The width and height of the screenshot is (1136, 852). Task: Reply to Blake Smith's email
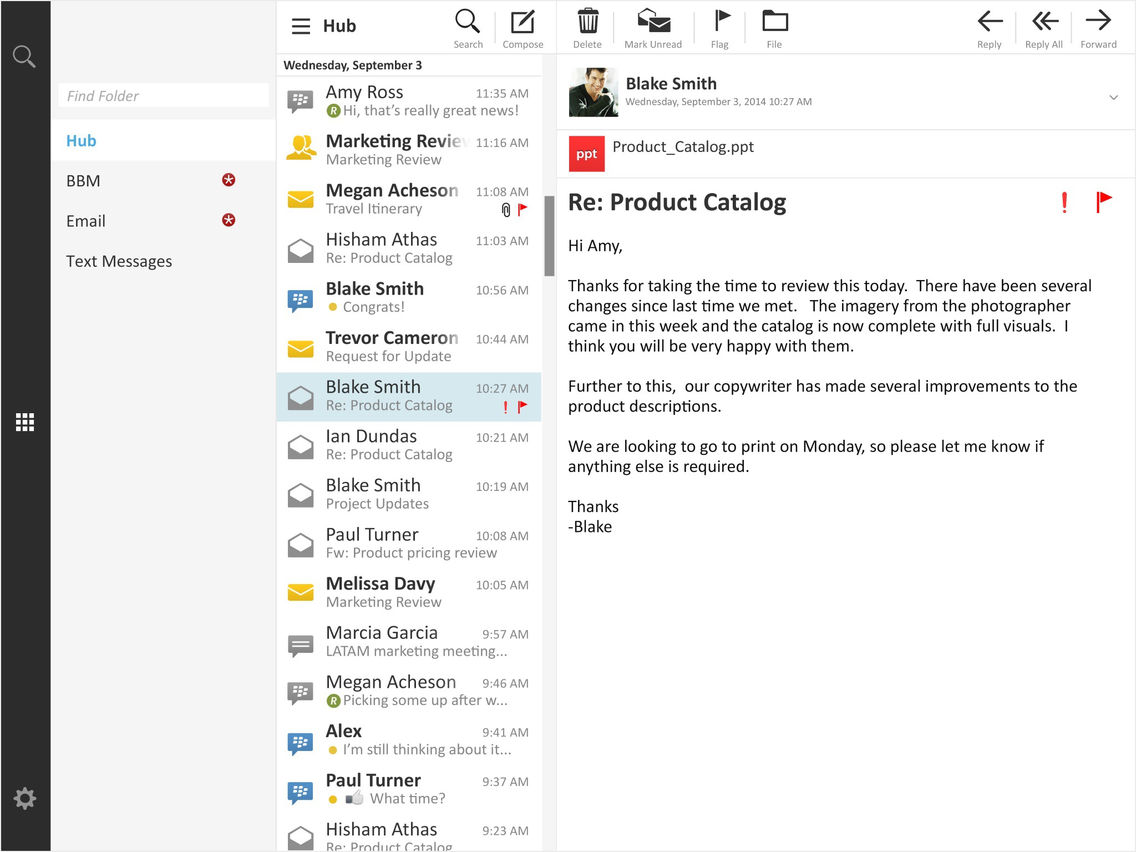(990, 28)
